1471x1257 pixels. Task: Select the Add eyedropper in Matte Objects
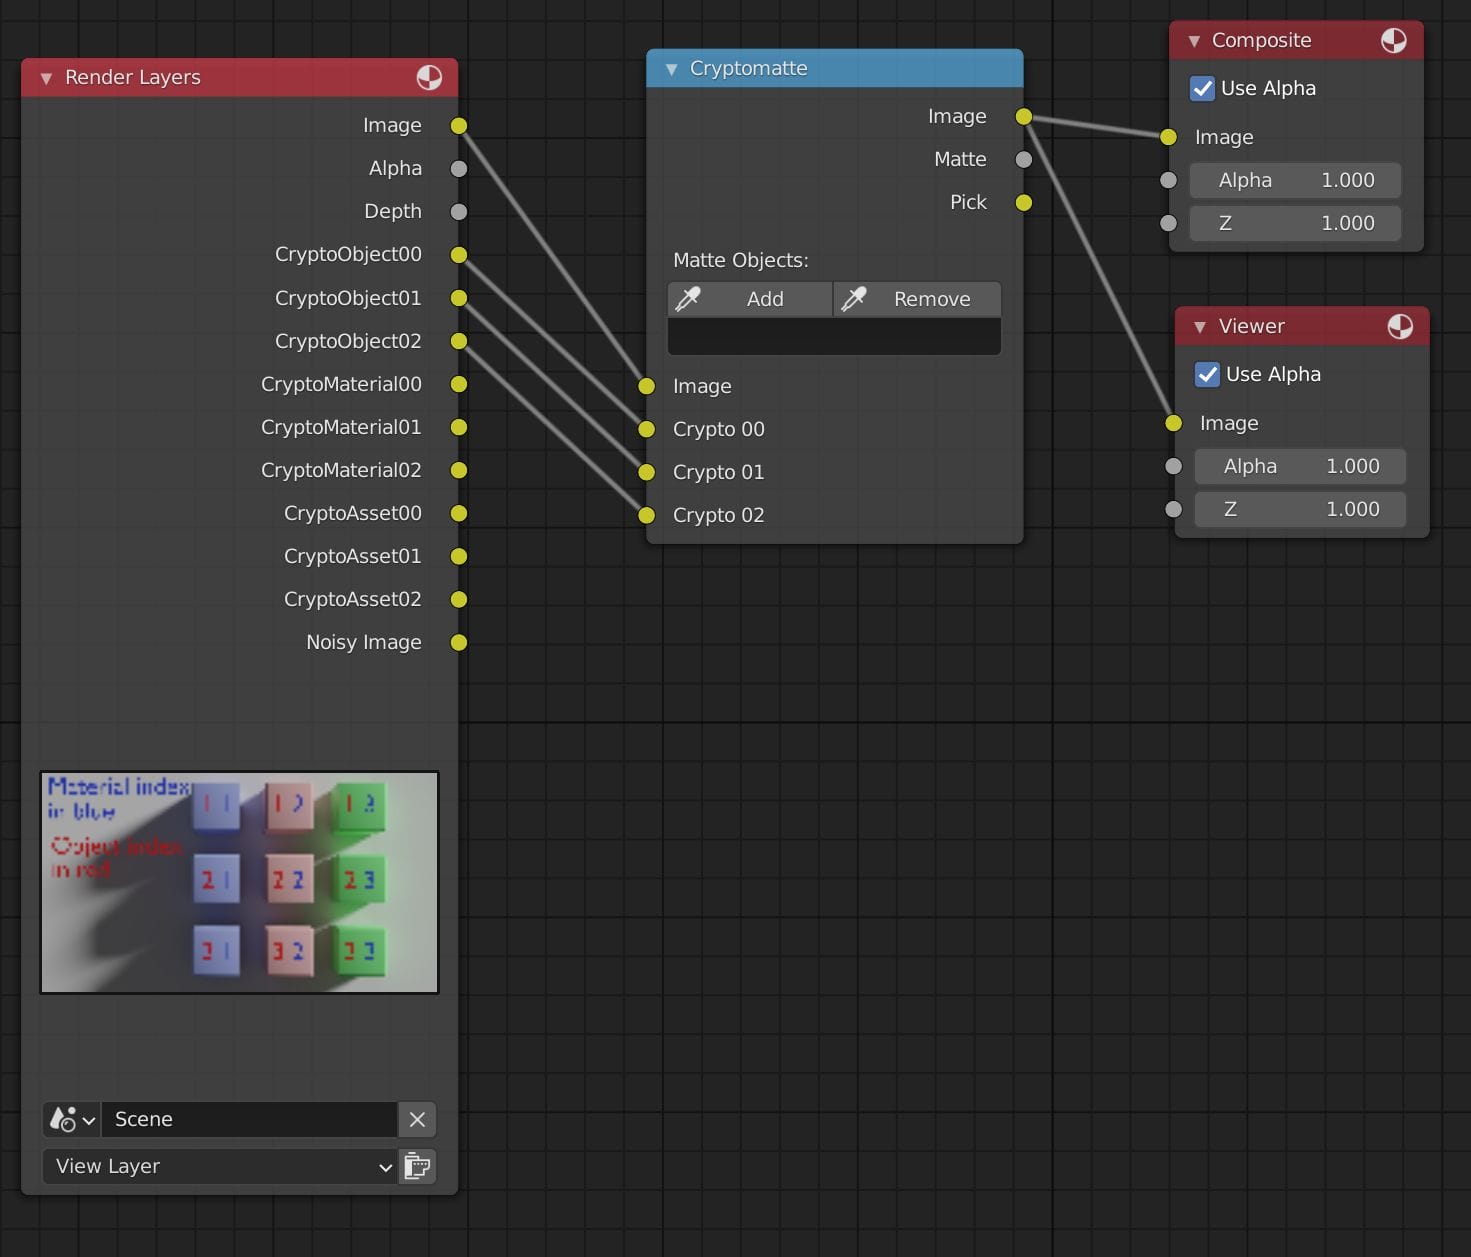[689, 298]
